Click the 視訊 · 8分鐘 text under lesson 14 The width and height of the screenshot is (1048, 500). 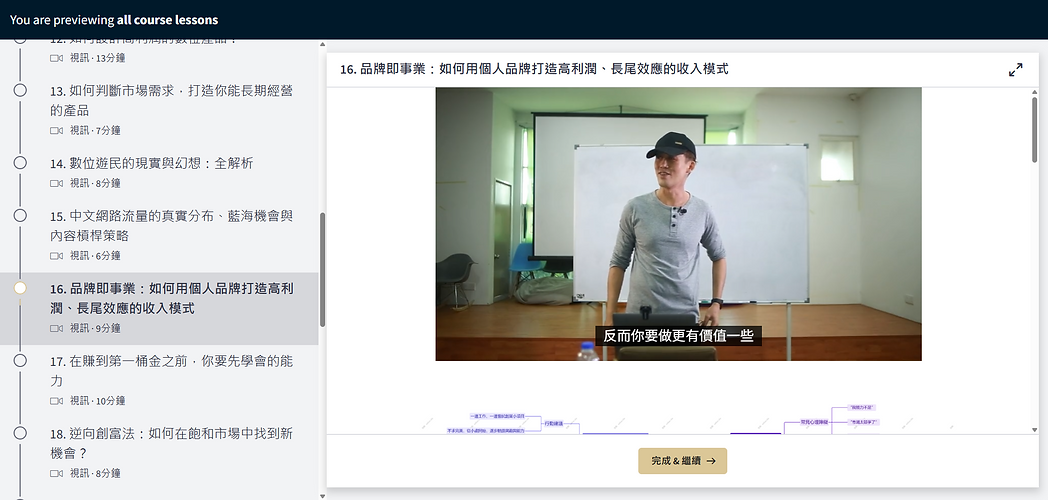(95, 183)
